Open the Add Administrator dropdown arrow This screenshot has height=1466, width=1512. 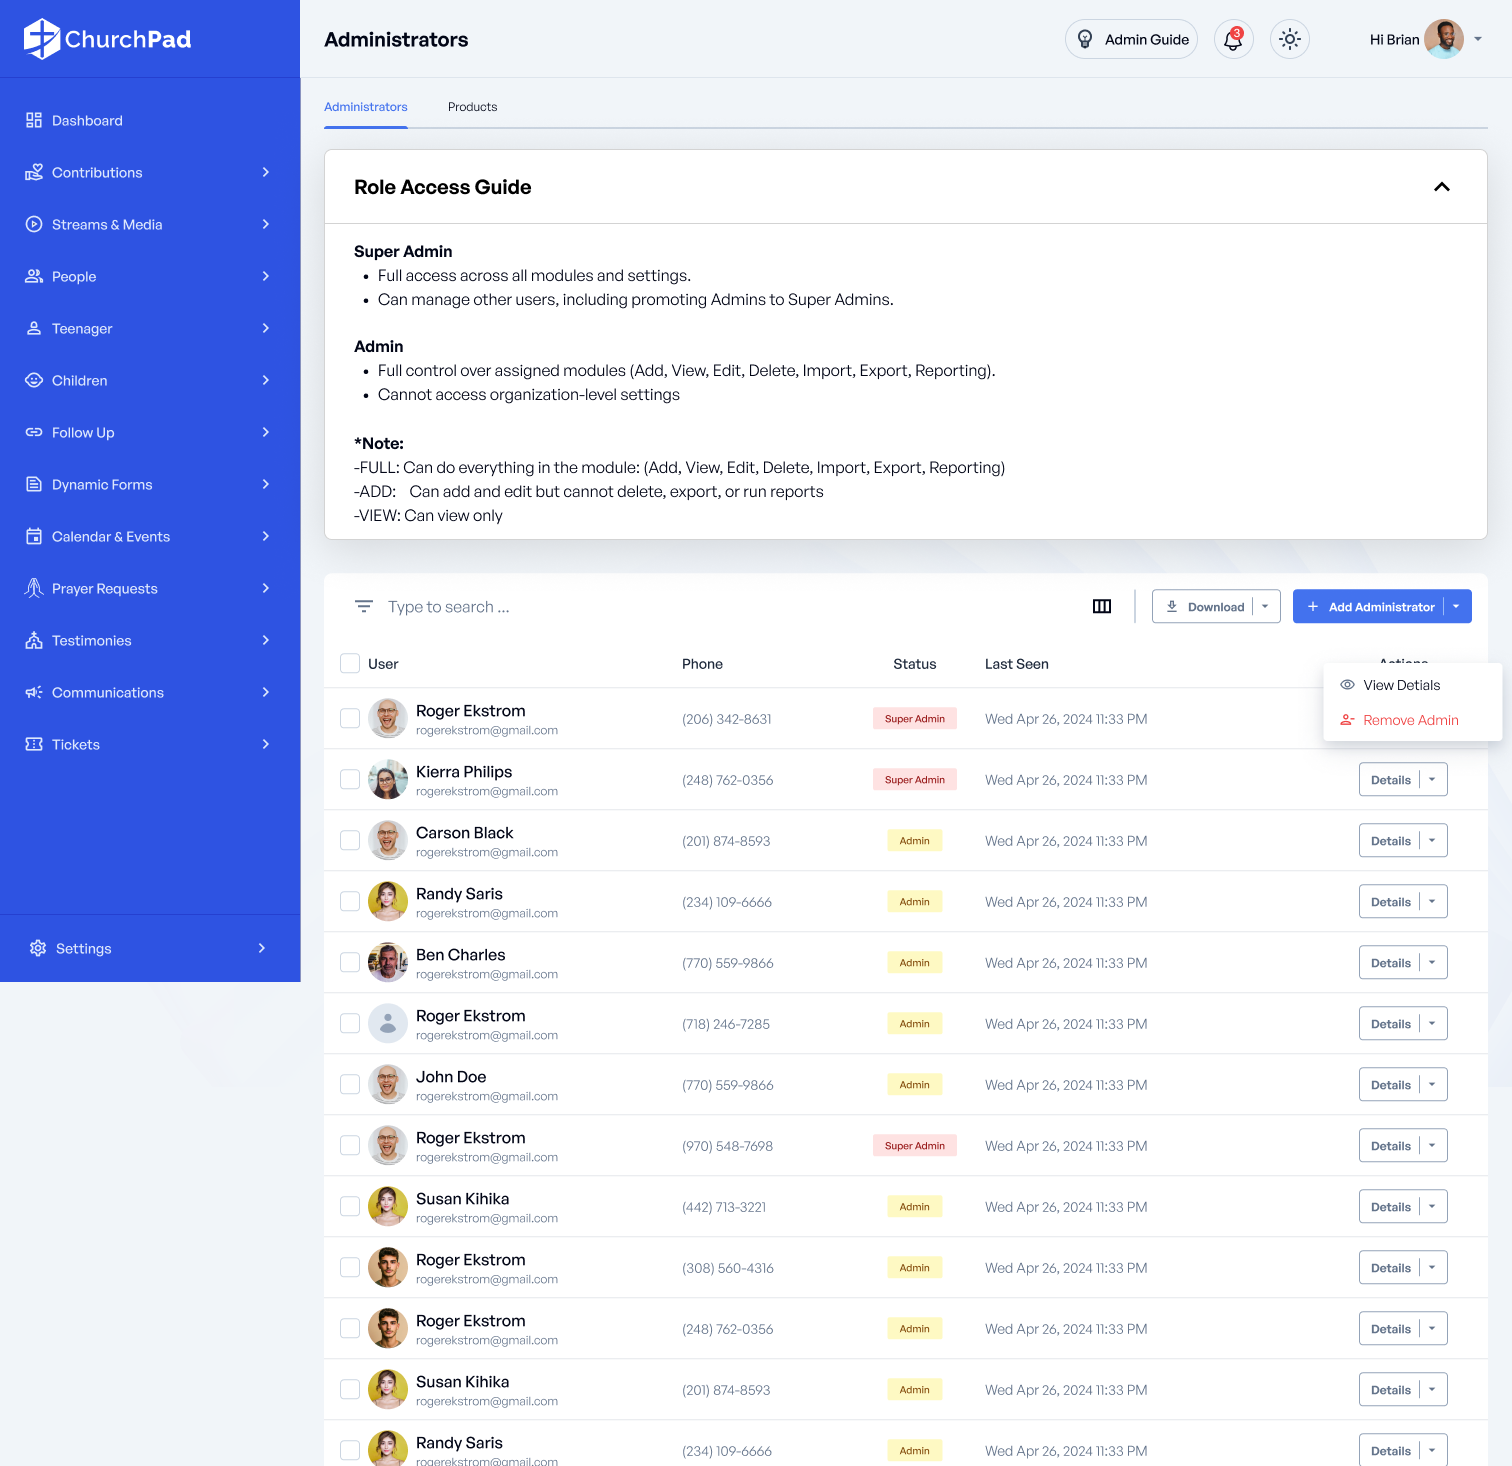[x=1456, y=607]
